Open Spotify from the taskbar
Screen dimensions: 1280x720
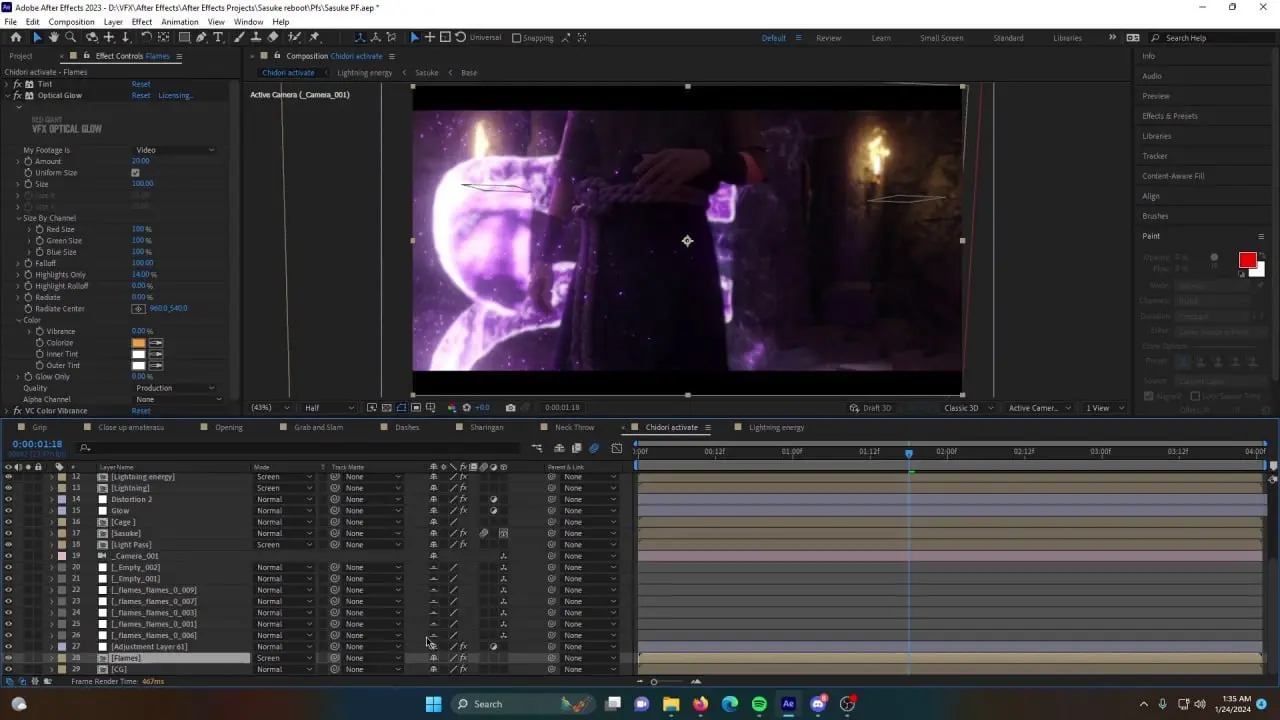[759, 704]
